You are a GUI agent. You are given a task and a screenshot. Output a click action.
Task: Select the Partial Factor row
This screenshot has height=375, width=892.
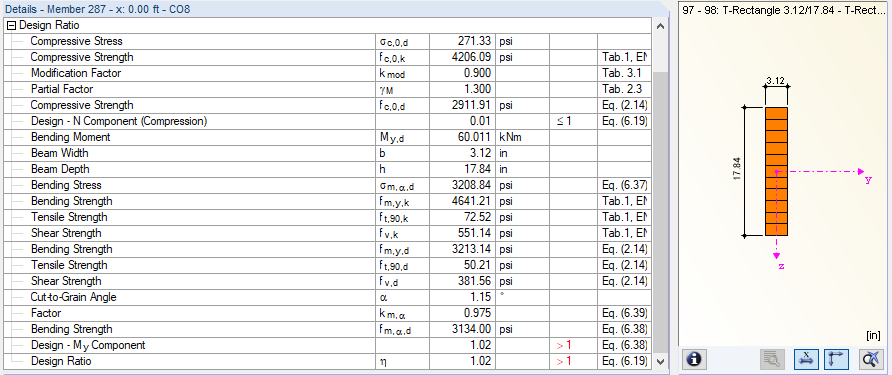pos(327,89)
